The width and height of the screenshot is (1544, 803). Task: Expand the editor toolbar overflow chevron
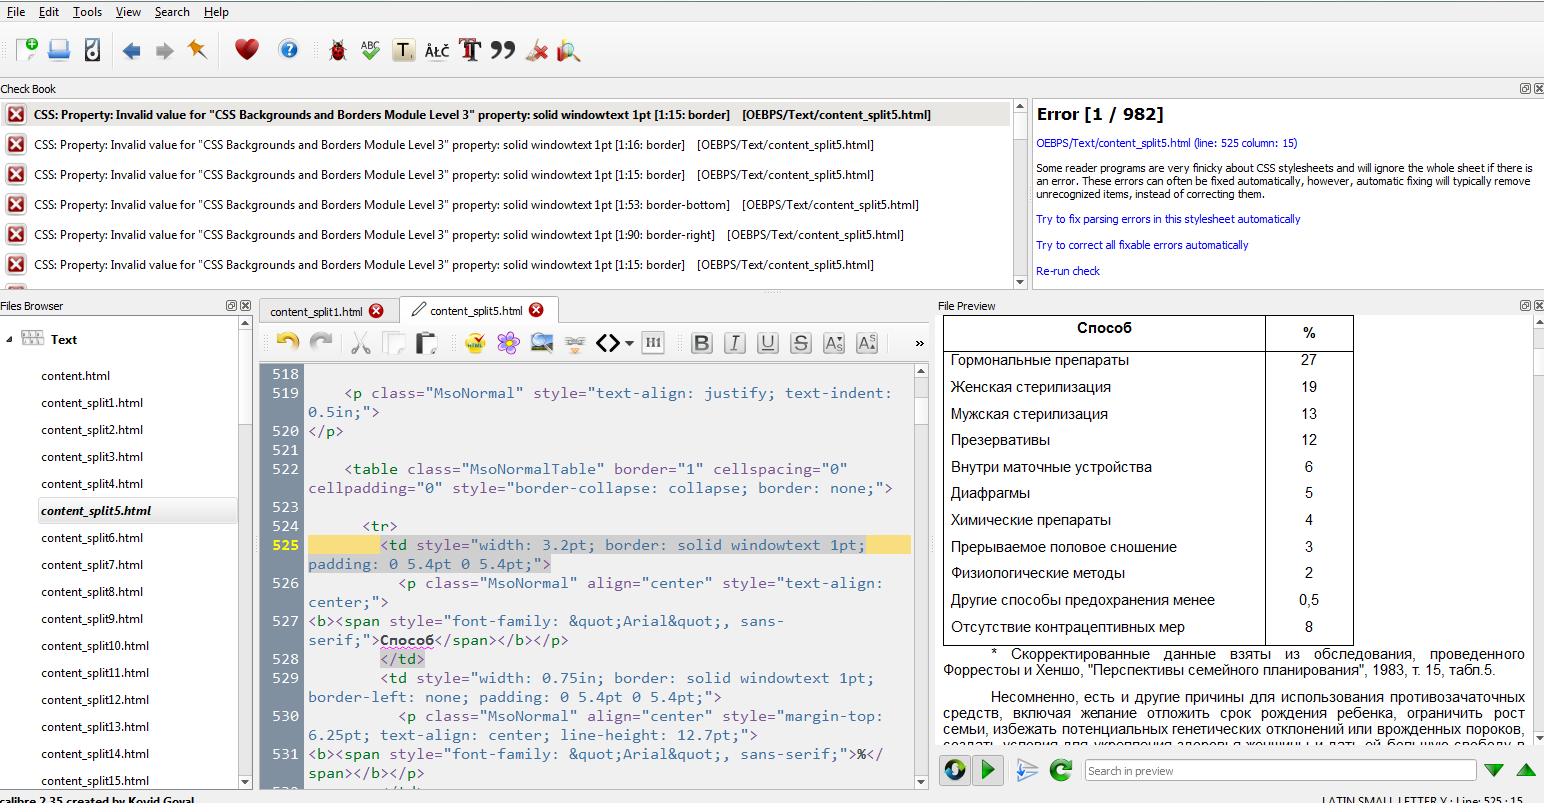pyautogui.click(x=919, y=343)
